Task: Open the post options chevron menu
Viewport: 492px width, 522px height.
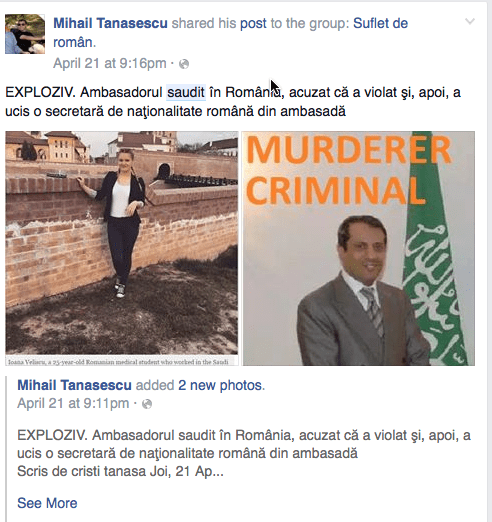Action: (470, 22)
